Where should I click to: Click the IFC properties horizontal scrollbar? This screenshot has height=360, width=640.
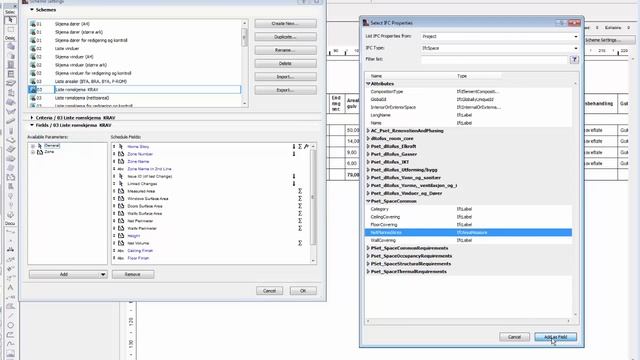[x=469, y=321]
